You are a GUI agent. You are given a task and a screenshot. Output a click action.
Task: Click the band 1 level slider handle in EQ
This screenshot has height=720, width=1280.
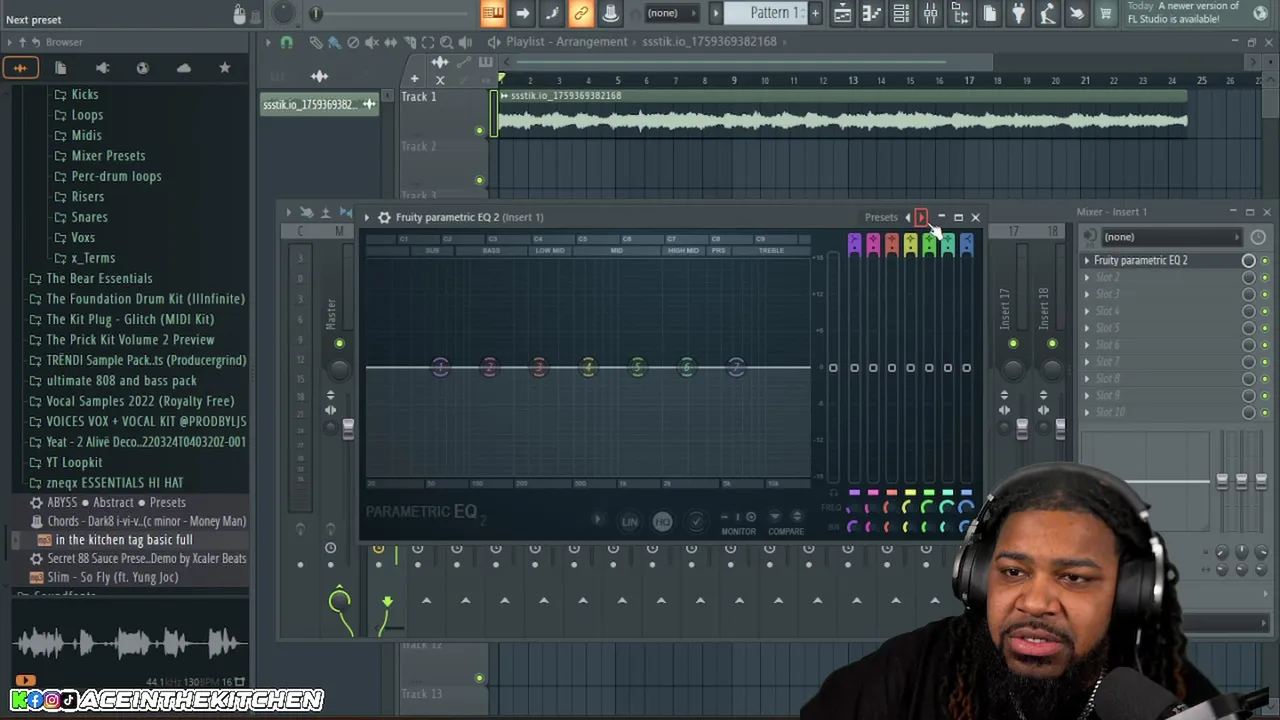click(x=854, y=368)
